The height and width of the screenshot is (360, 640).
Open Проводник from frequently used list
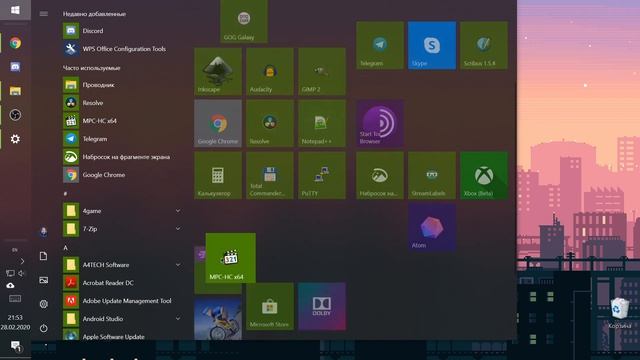click(122, 85)
